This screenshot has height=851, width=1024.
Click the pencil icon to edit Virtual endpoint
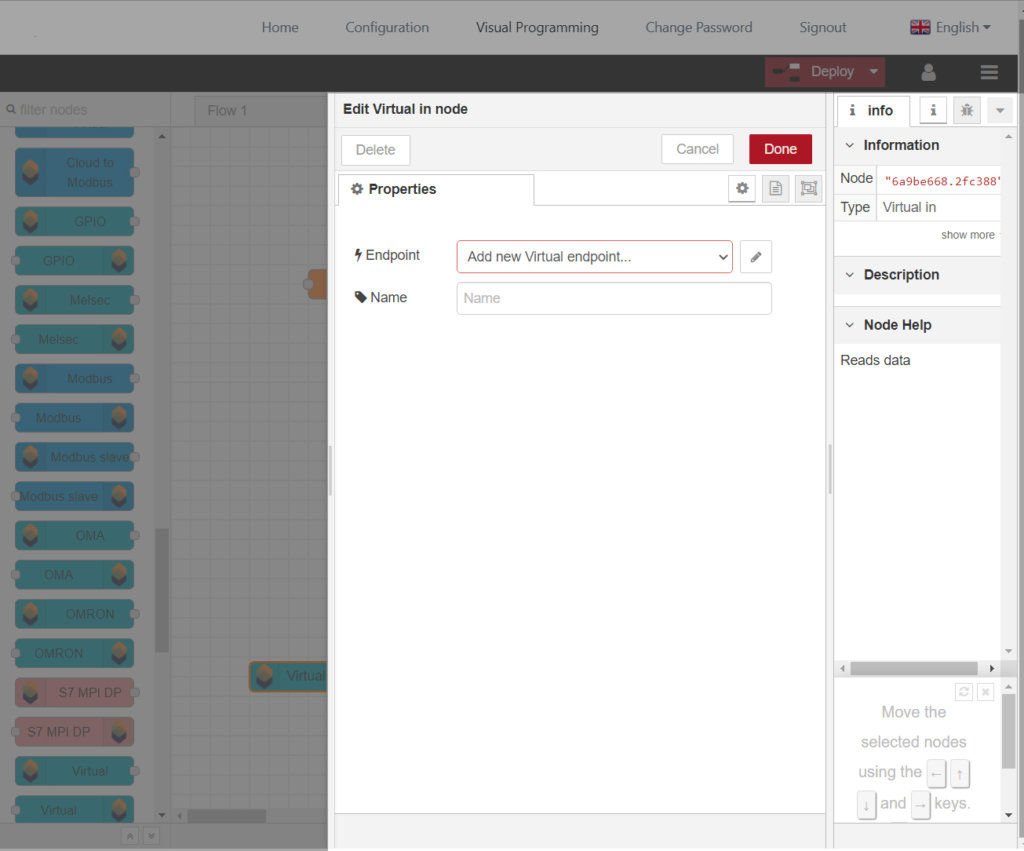pyautogui.click(x=756, y=257)
